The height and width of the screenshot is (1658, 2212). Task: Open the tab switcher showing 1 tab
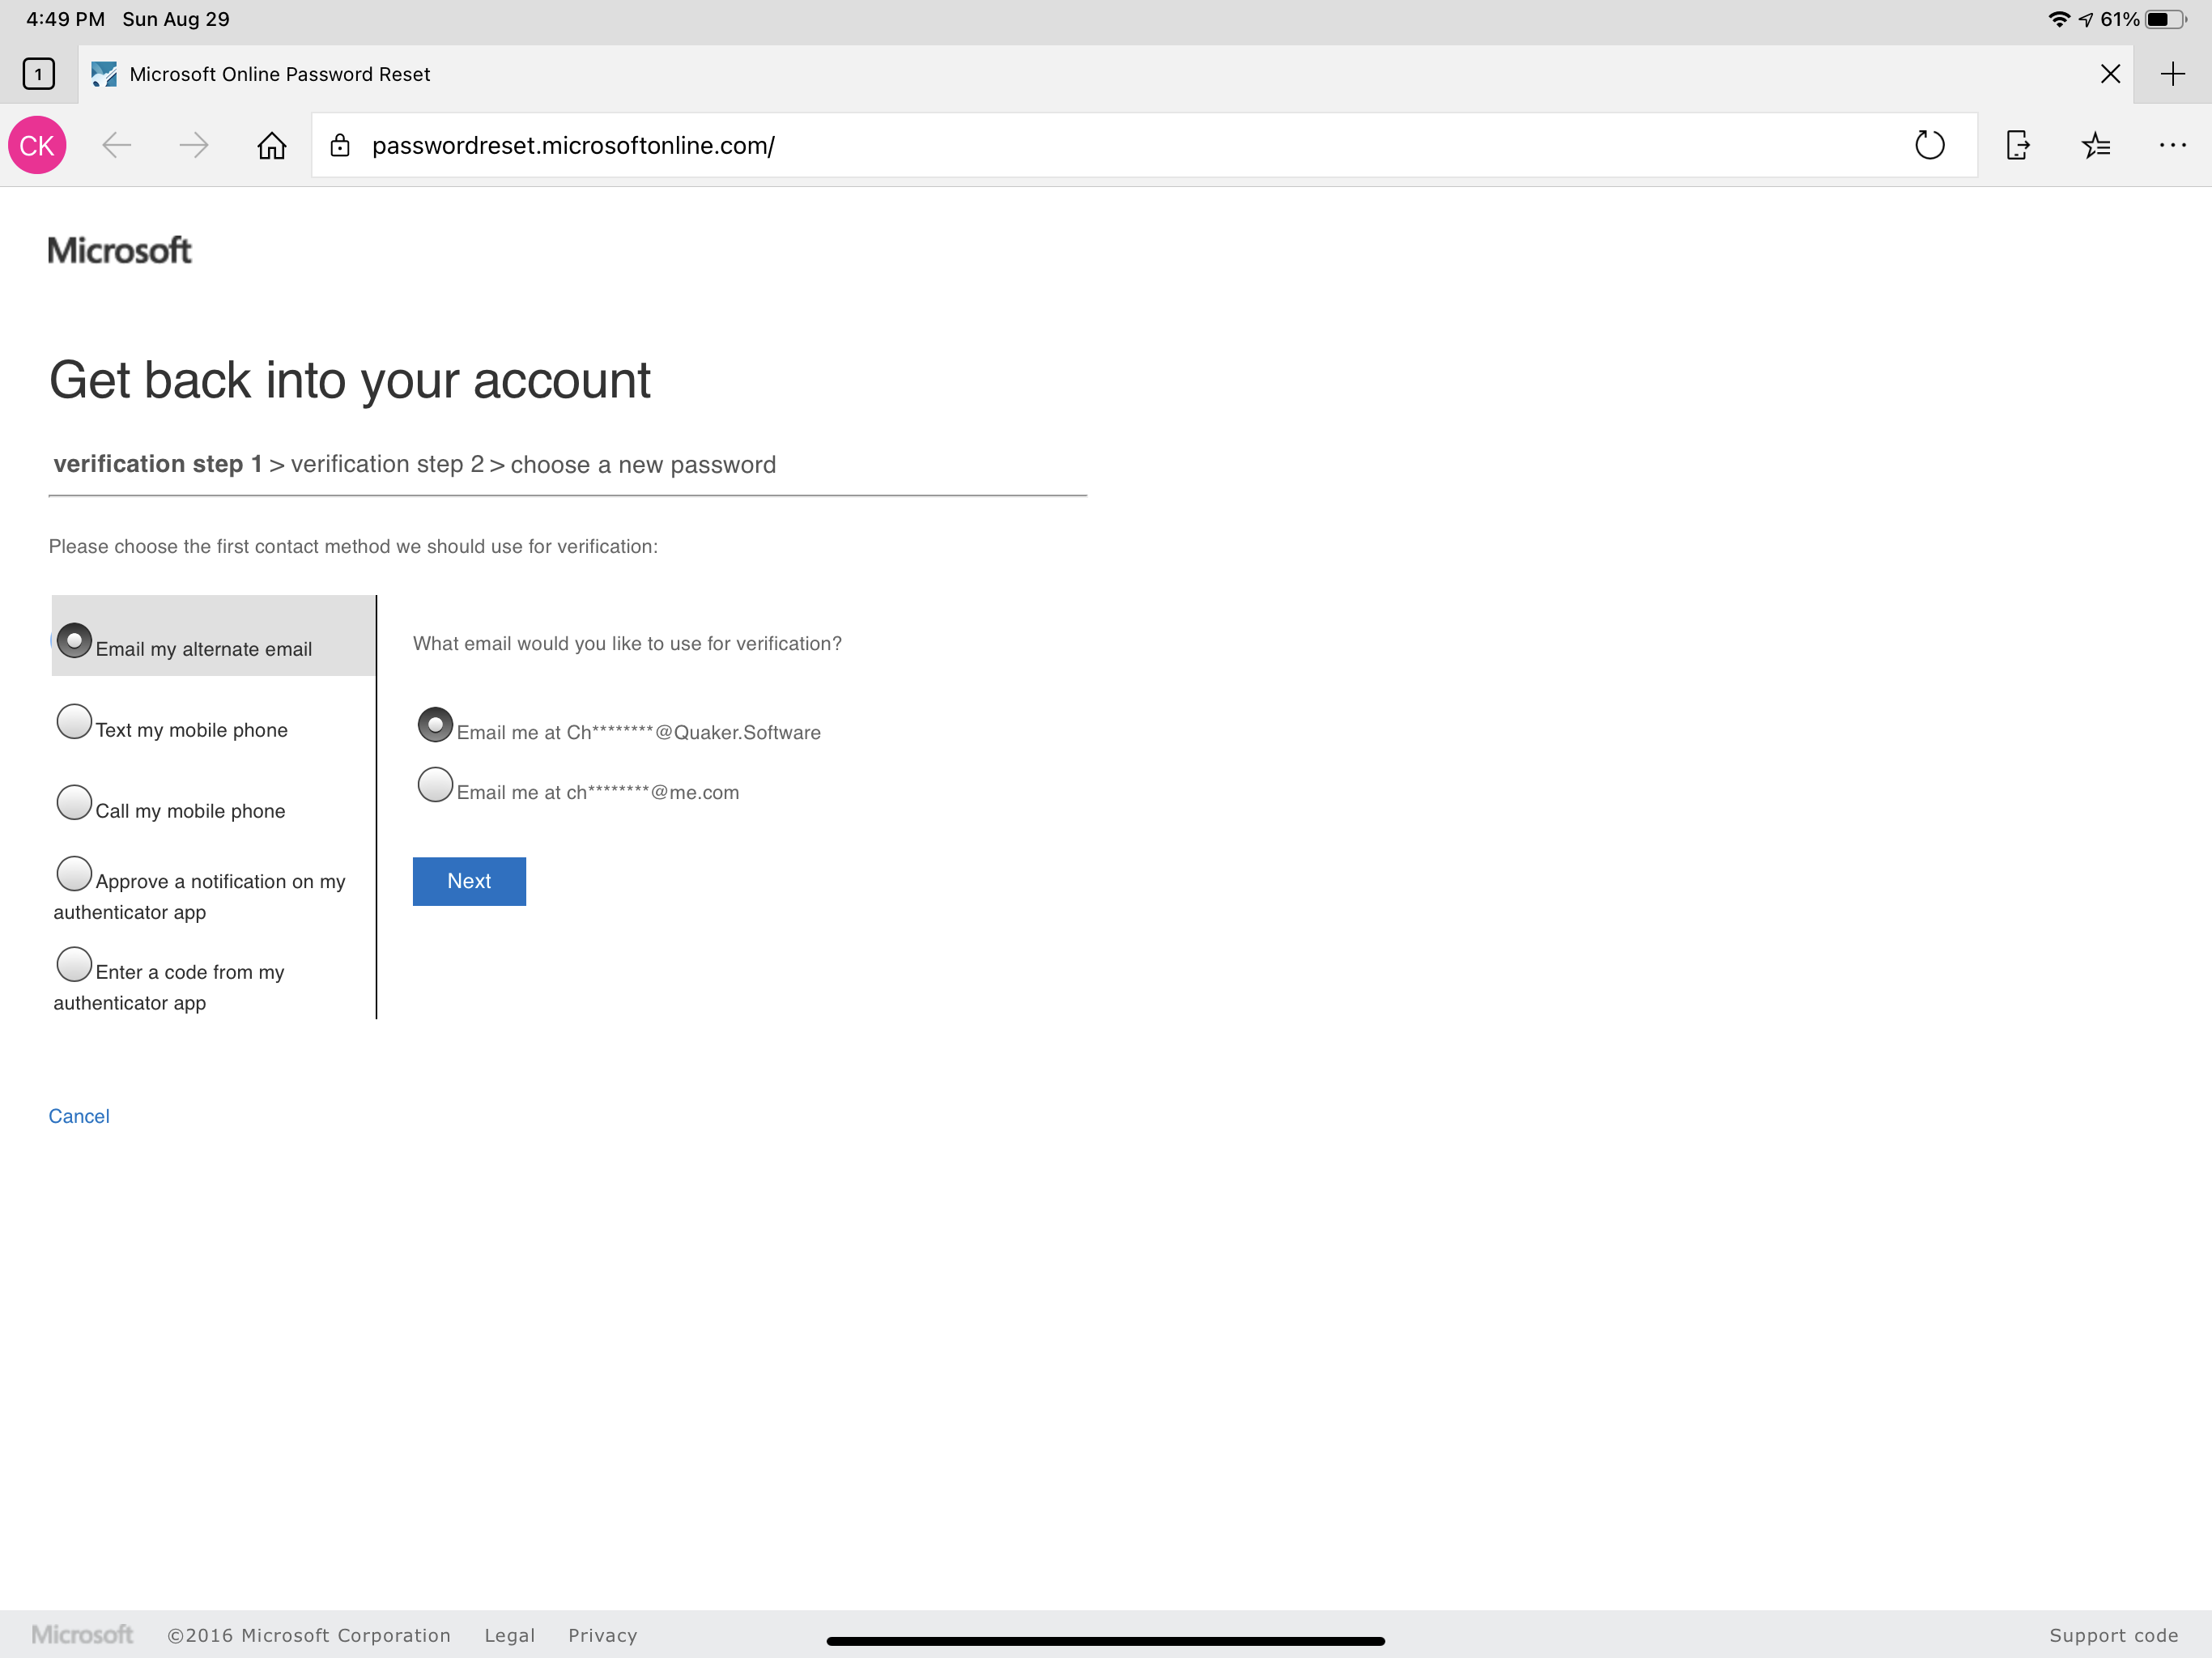pos(38,74)
